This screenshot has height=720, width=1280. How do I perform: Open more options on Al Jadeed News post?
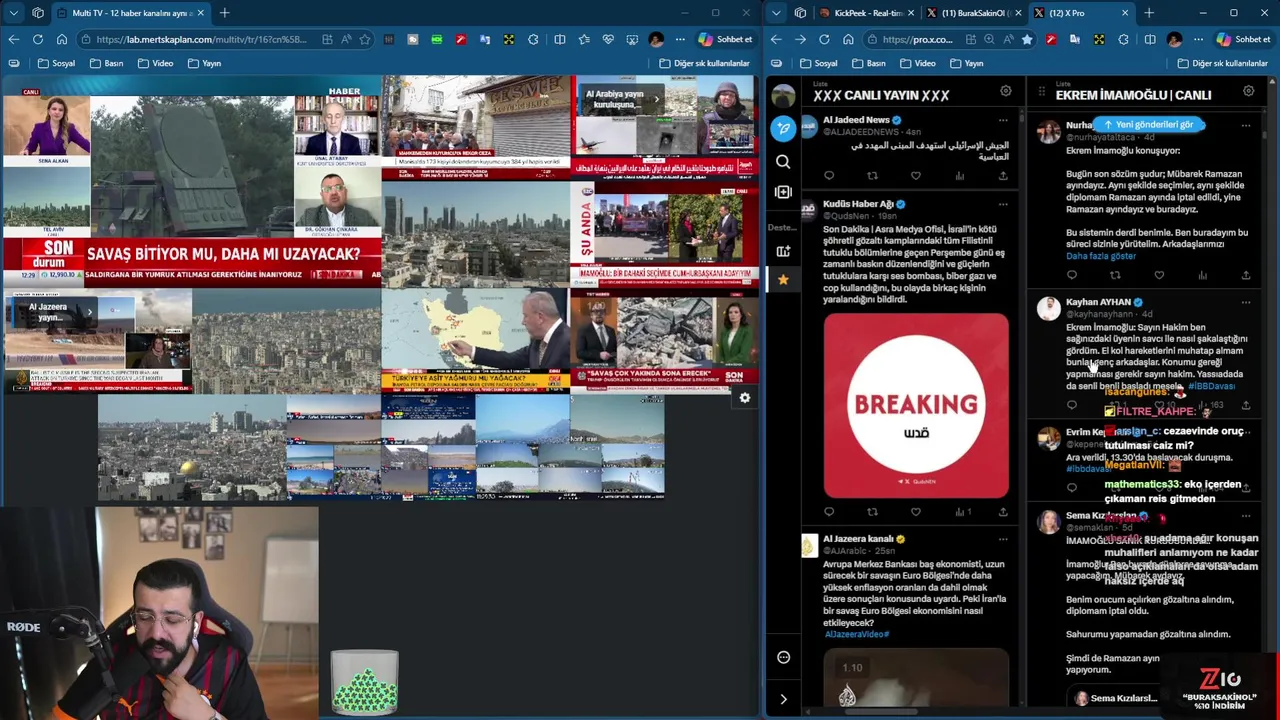[x=1003, y=120]
